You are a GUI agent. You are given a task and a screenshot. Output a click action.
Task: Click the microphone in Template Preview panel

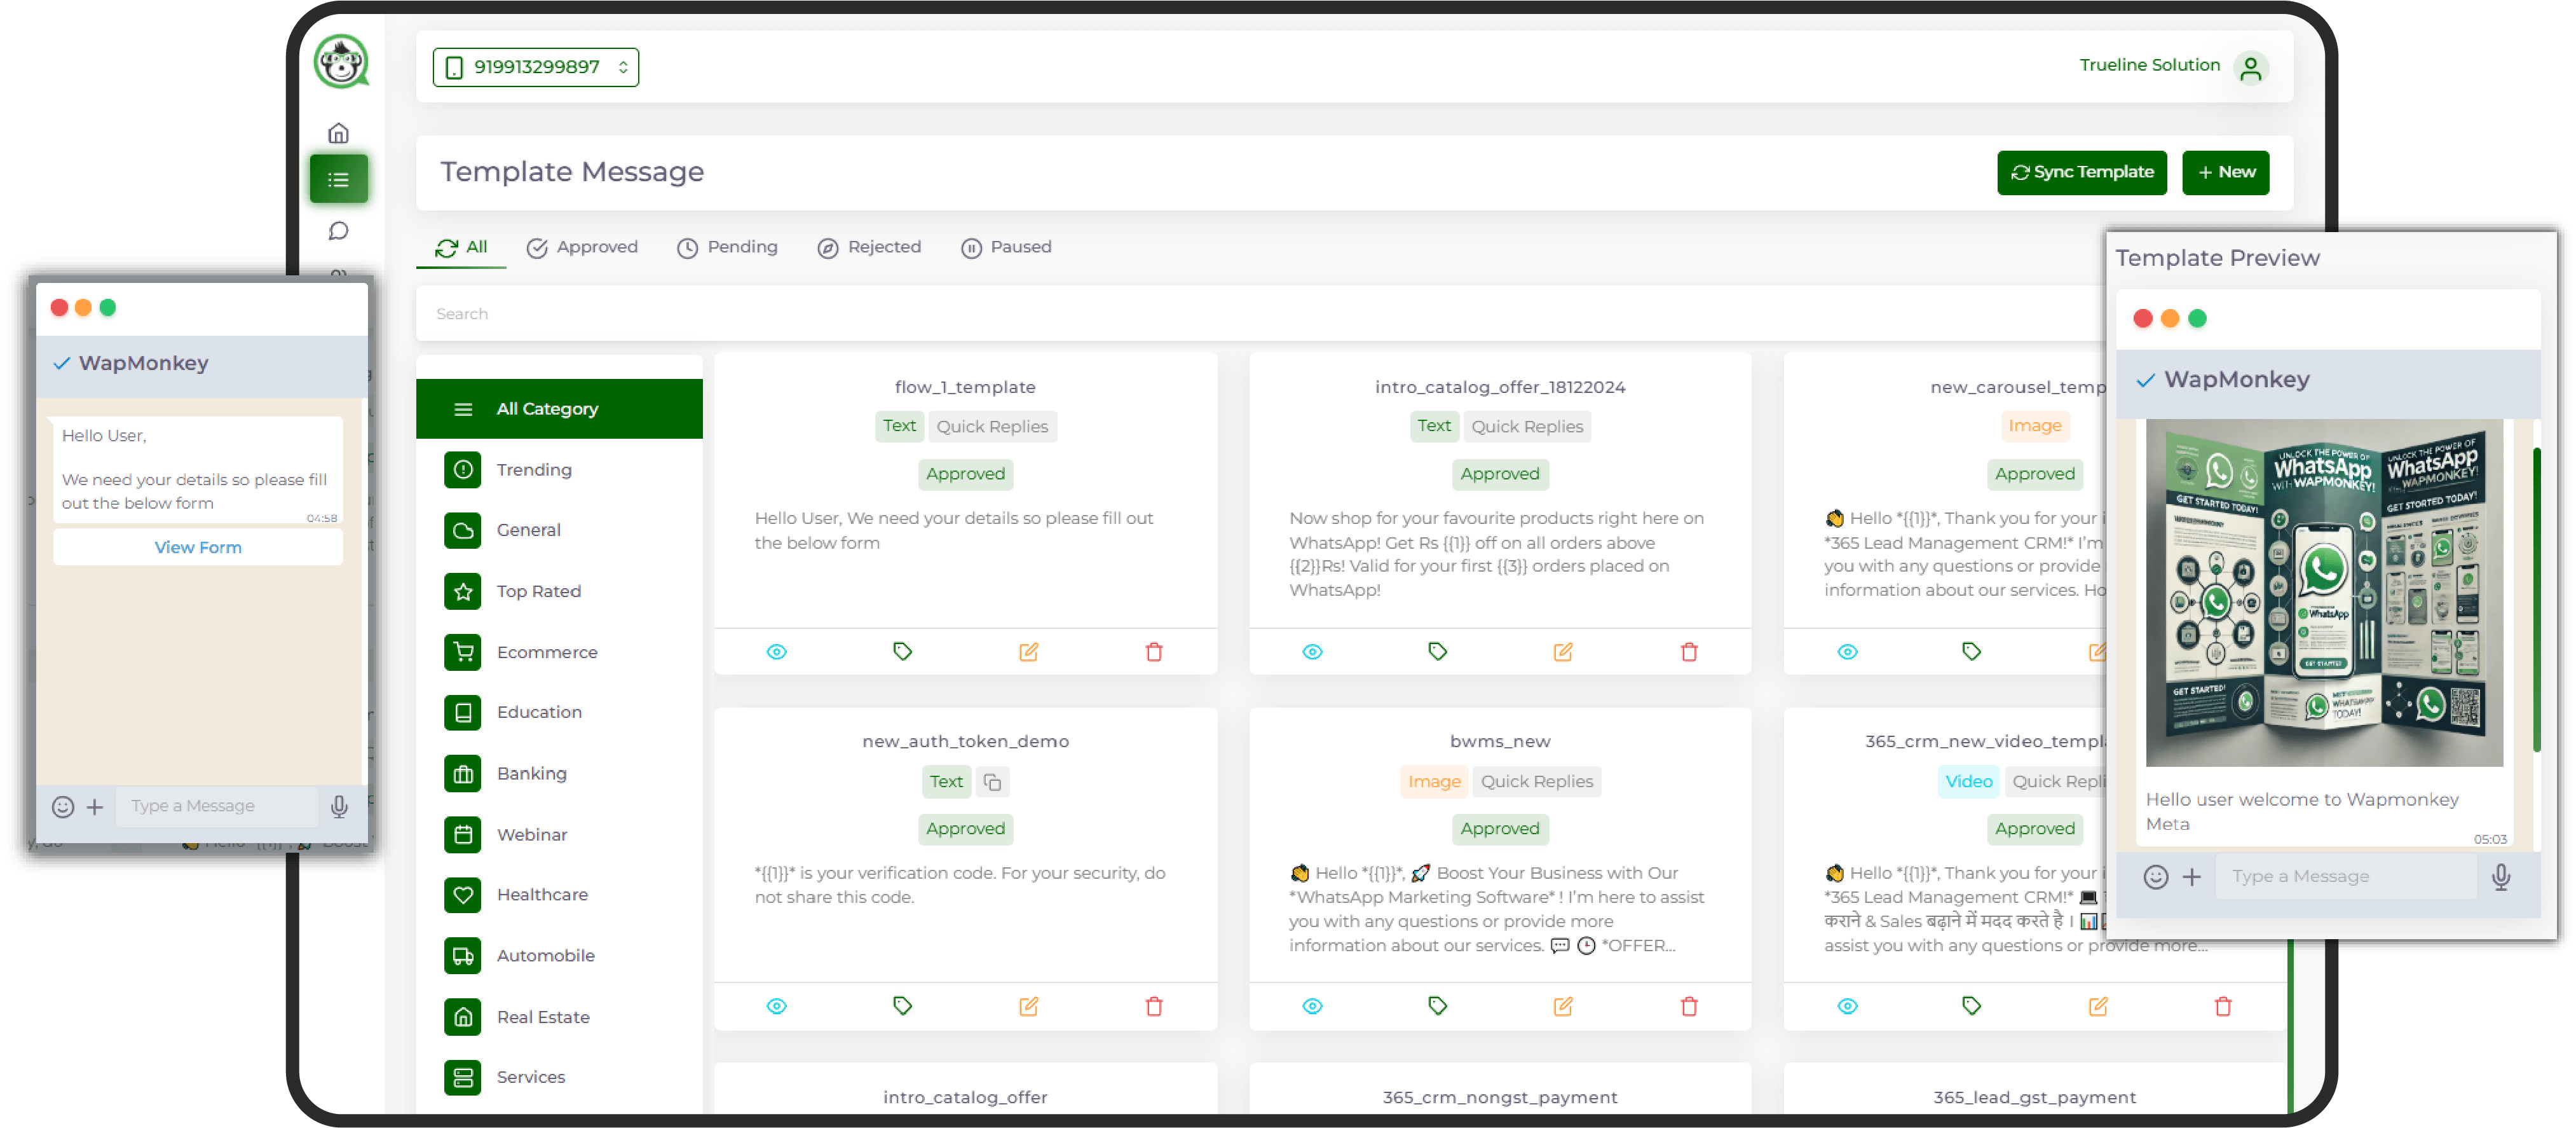[x=2501, y=877]
